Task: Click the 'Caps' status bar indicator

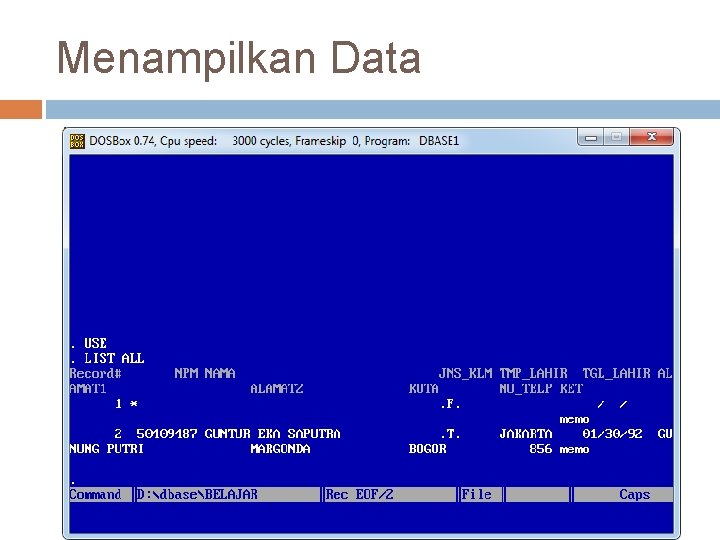Action: tap(634, 495)
